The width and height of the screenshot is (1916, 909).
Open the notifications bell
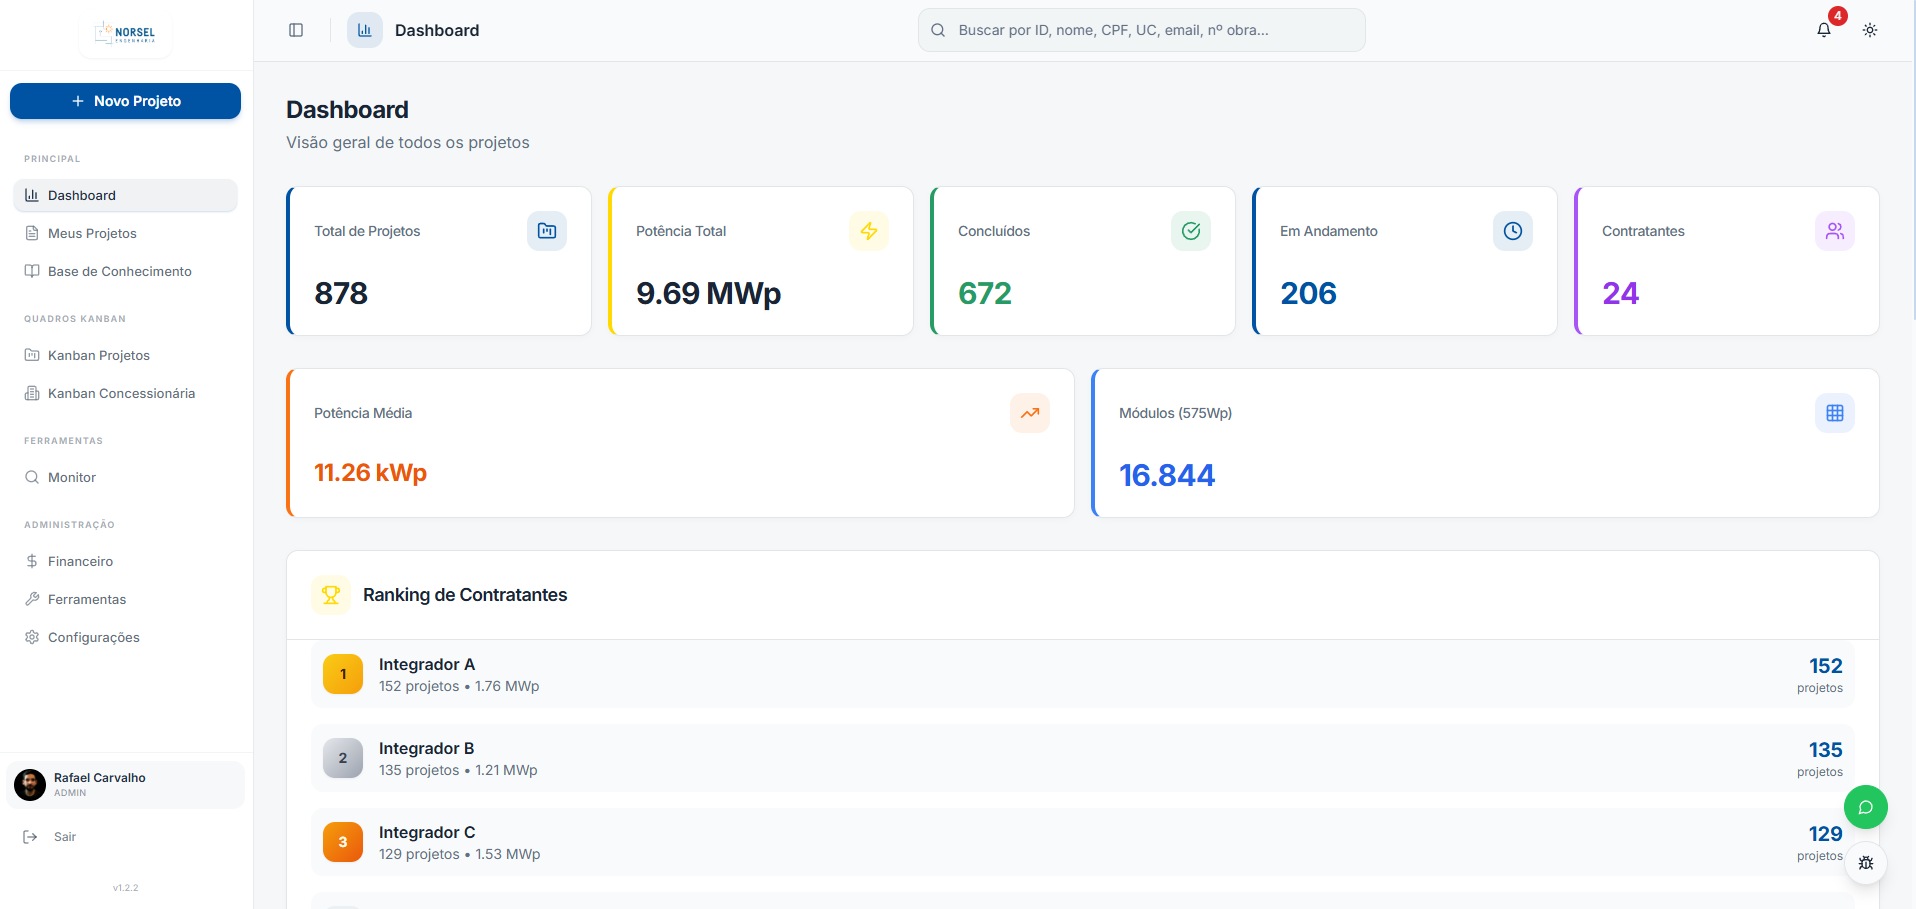1823,30
